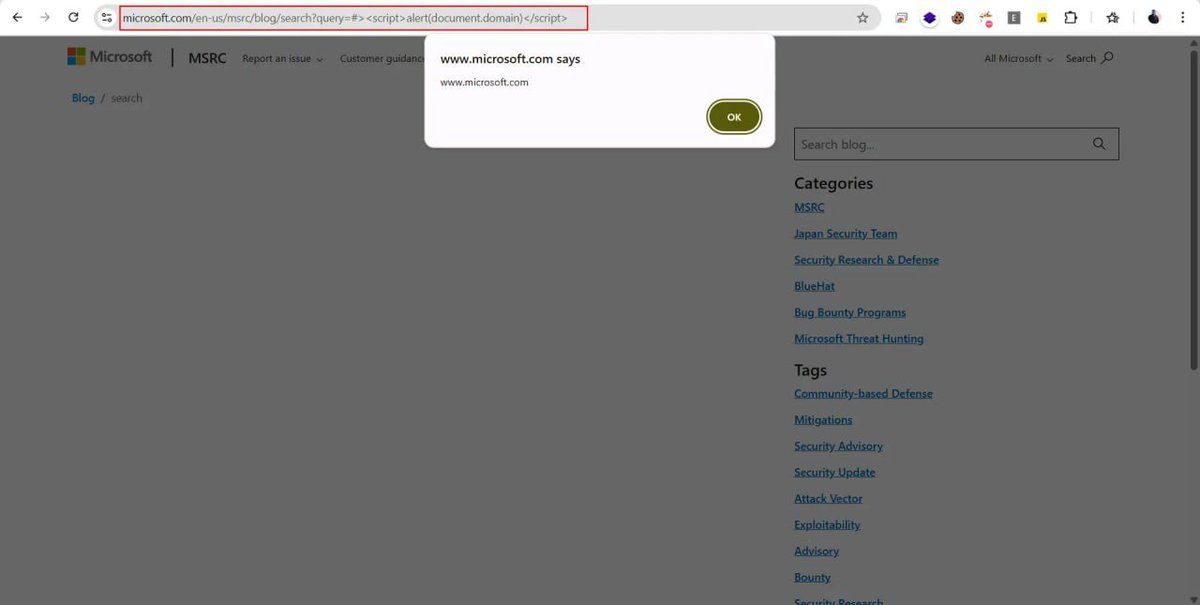Screen dimensions: 1200x605
Task: Open the Exploitability tag
Action: (827, 525)
